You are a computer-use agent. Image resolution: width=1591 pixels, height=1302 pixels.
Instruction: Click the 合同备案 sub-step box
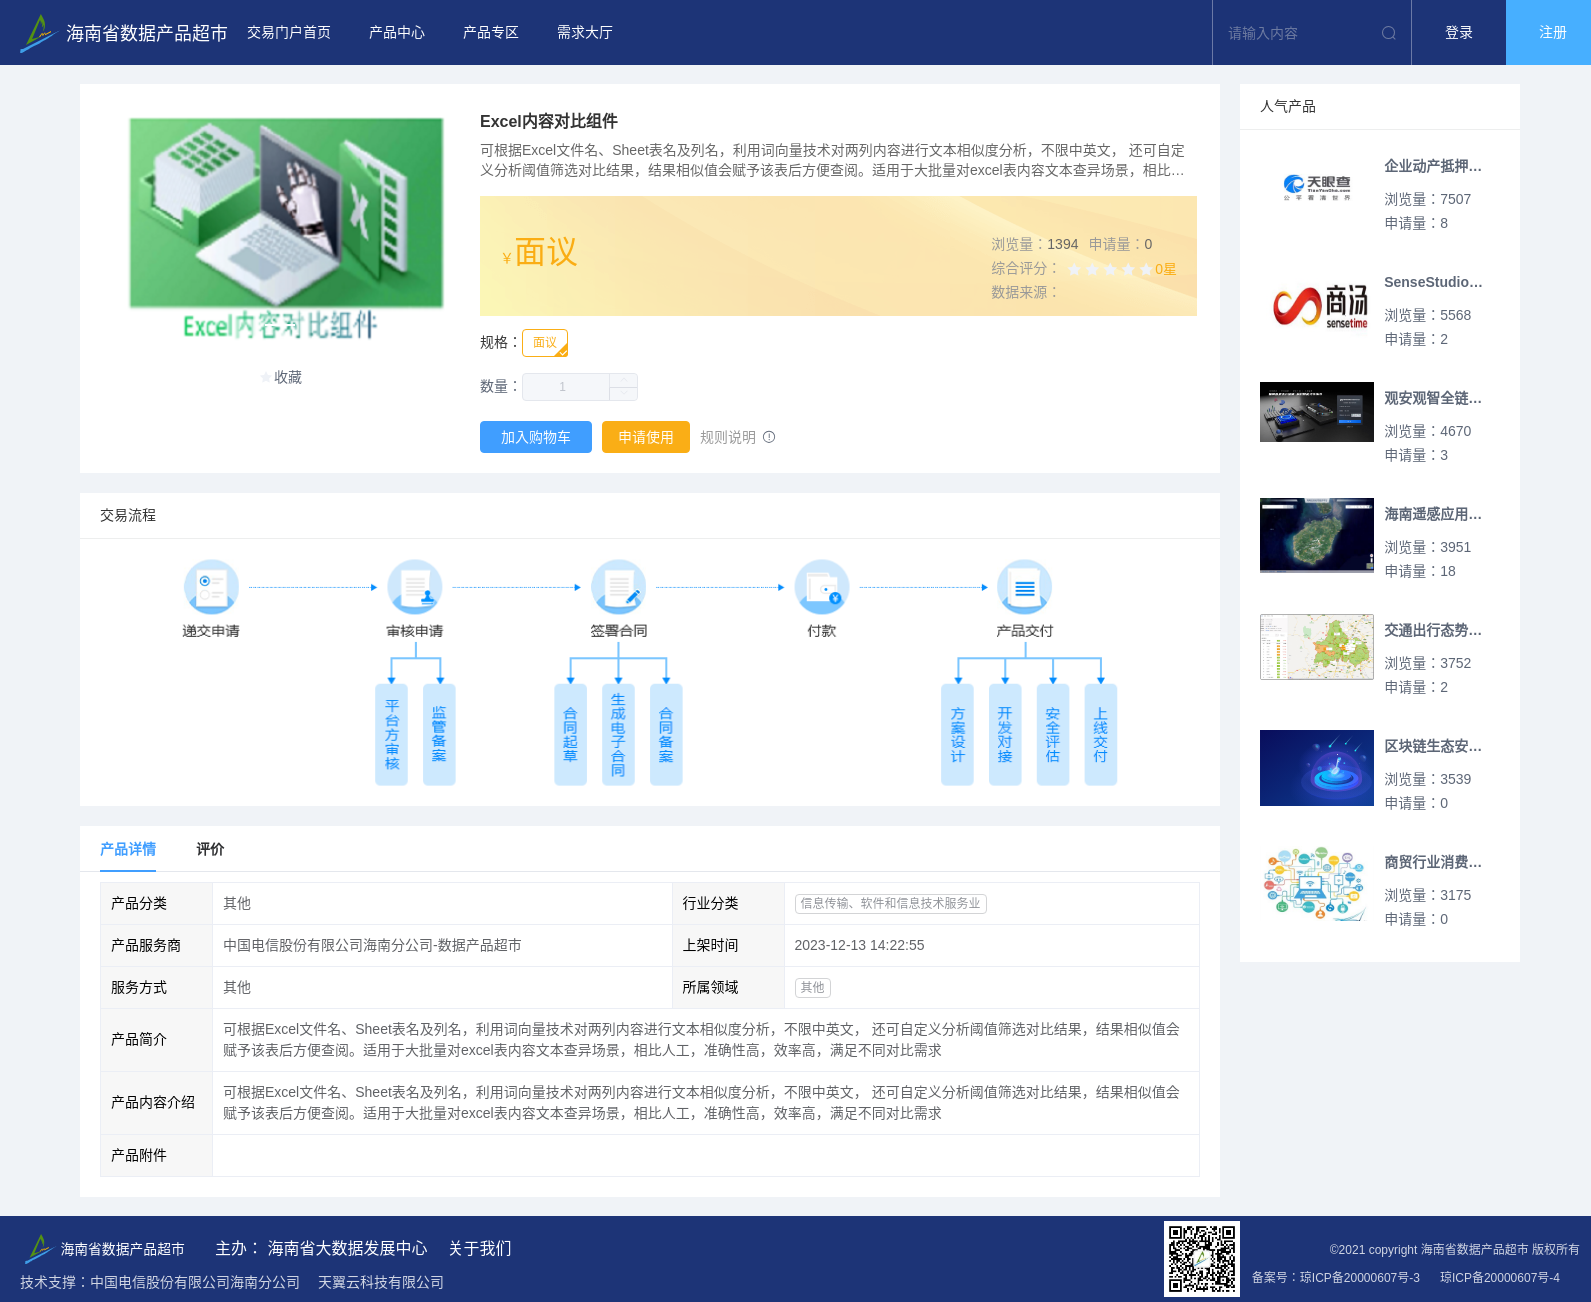tap(666, 734)
